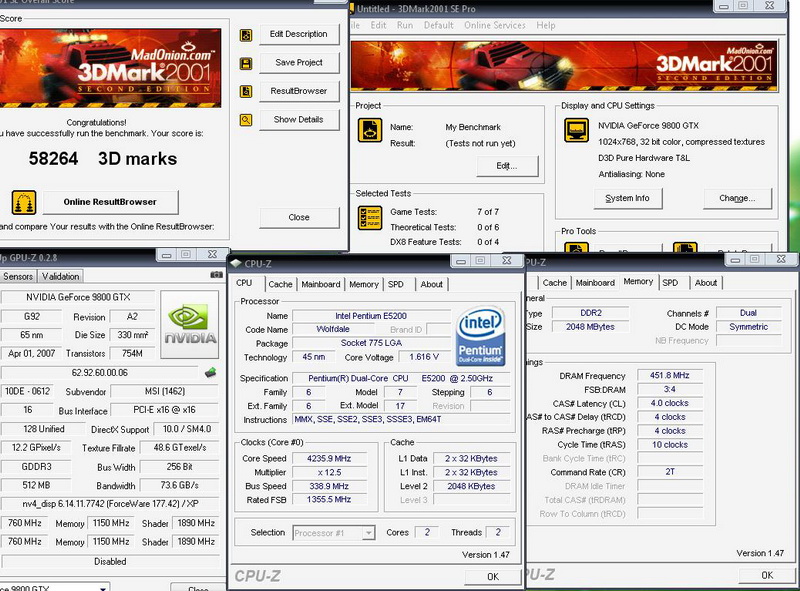Open the Online Services menu
The height and width of the screenshot is (591, 800).
tap(495, 25)
